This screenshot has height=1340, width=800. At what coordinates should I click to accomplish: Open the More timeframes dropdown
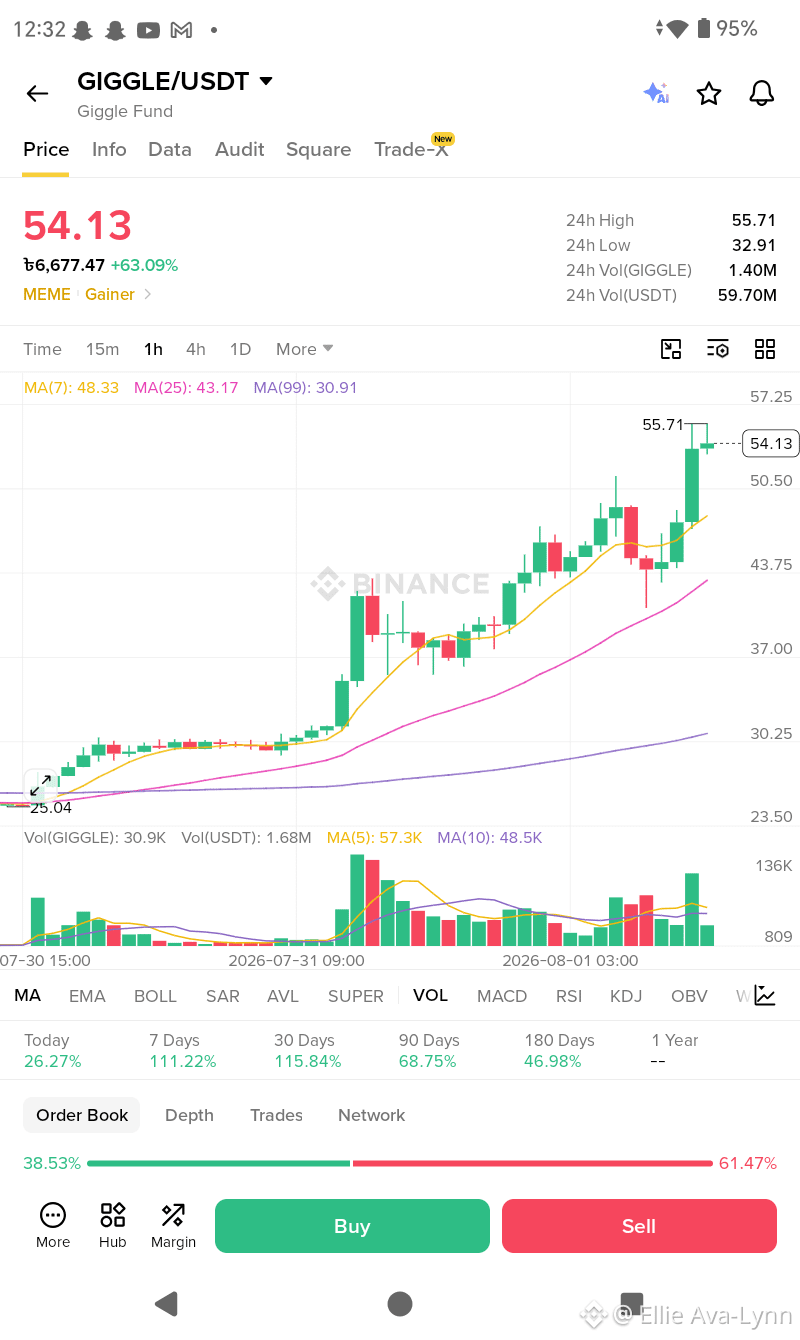[x=305, y=349]
